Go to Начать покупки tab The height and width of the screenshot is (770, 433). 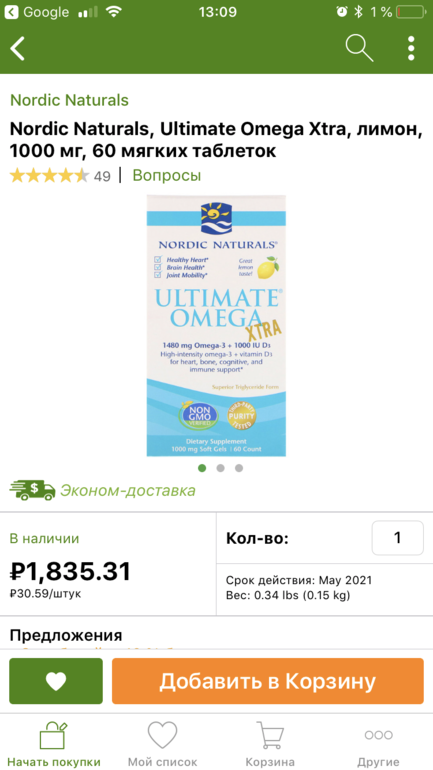54,744
